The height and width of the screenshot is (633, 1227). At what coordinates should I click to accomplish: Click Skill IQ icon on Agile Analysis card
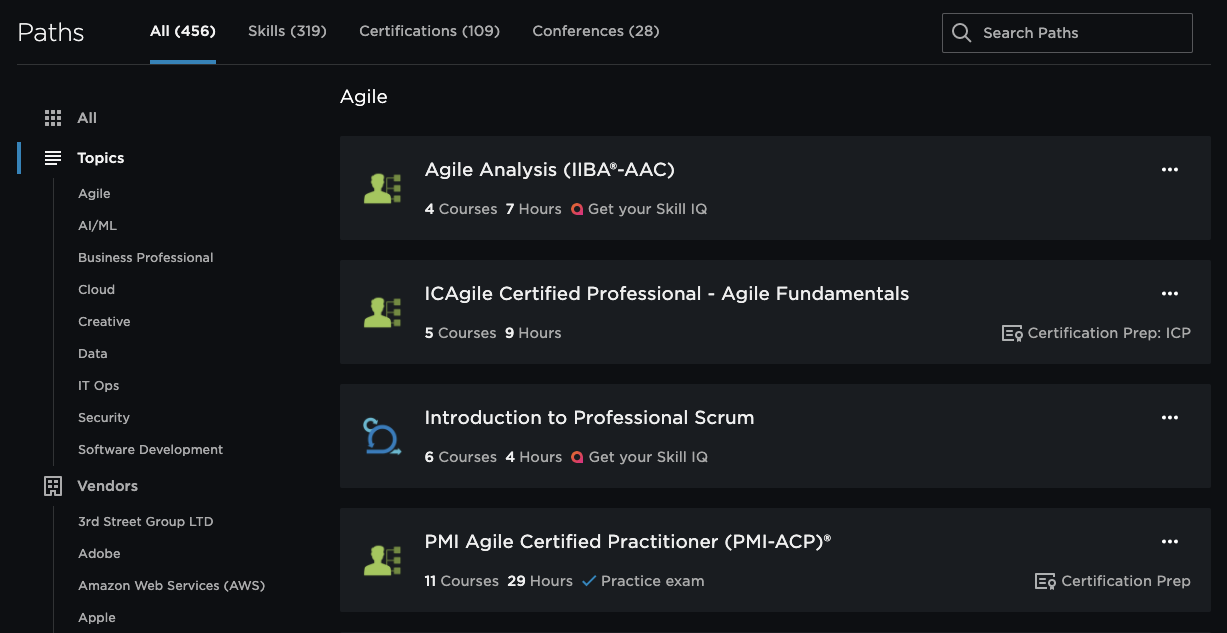[x=577, y=209]
